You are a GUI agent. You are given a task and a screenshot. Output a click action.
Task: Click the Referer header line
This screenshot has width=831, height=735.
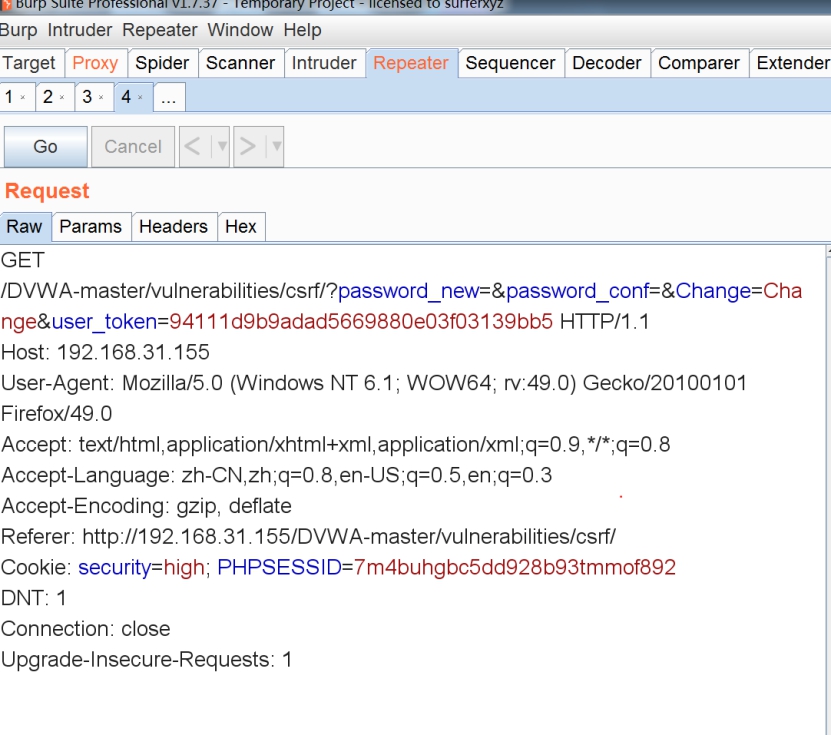click(308, 537)
